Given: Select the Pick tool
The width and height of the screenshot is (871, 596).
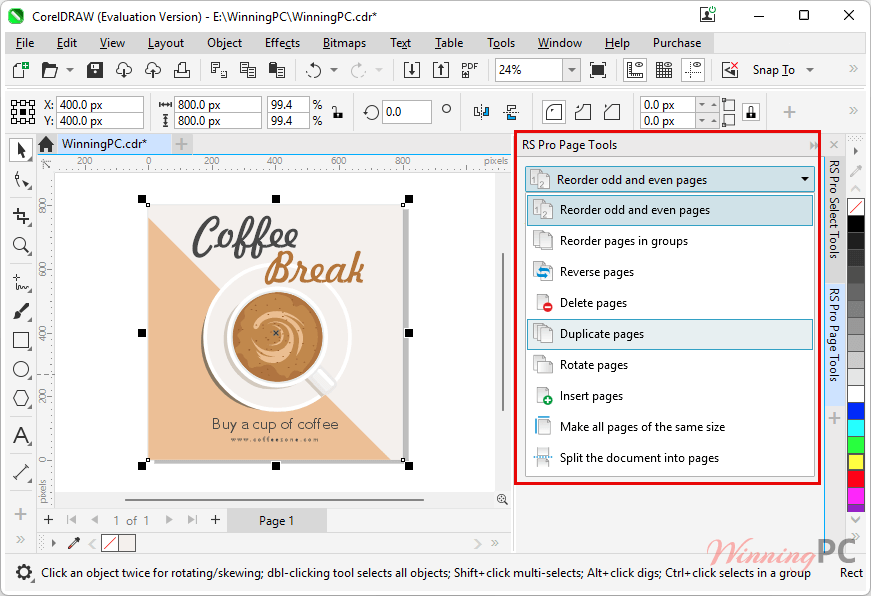Looking at the screenshot, I should pos(21,151).
